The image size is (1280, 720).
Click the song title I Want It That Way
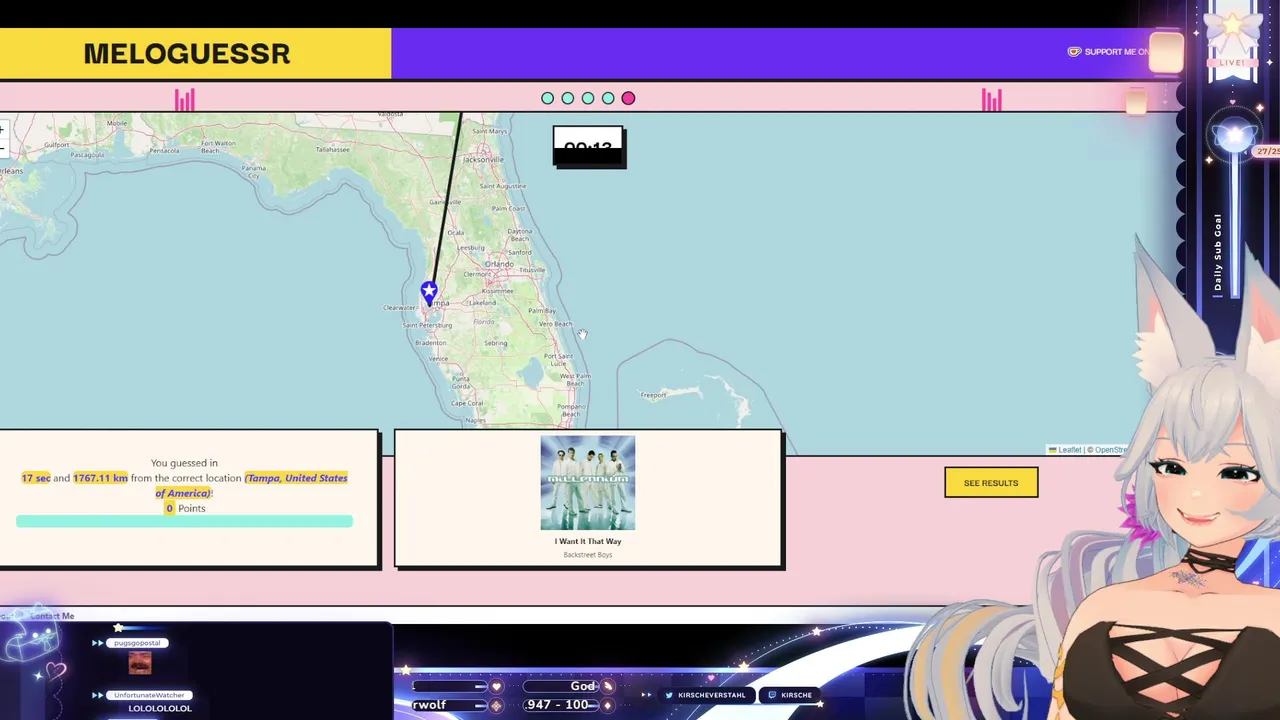pyautogui.click(x=588, y=541)
